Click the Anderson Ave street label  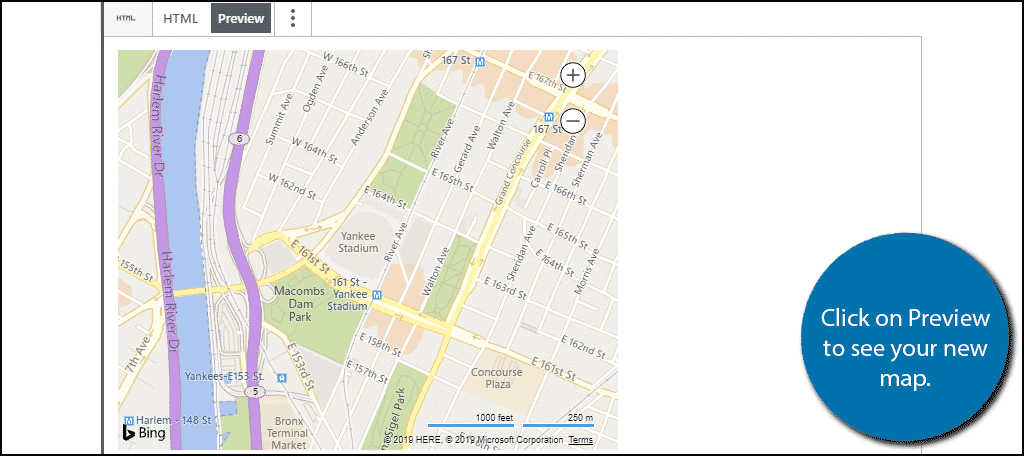pyautogui.click(x=369, y=116)
